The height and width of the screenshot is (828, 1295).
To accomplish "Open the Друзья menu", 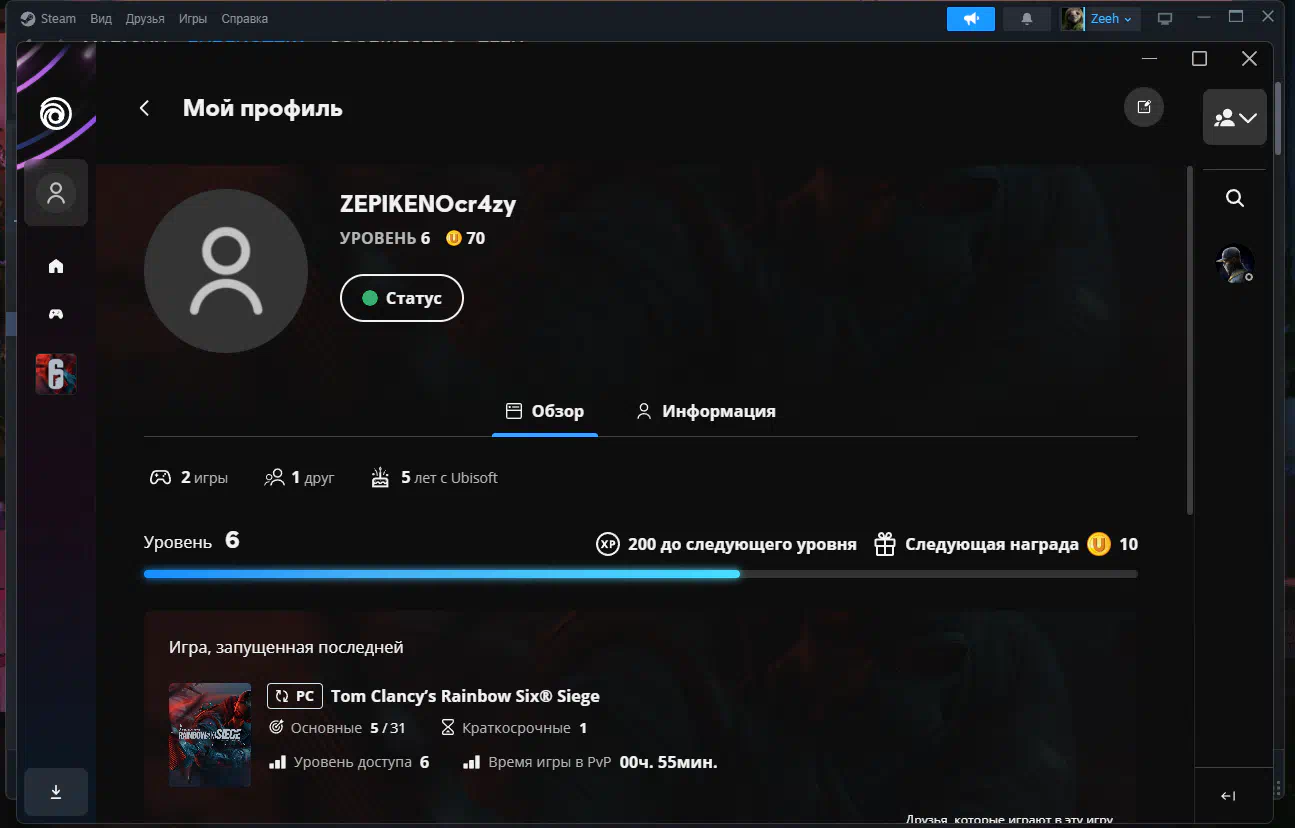I will pyautogui.click(x=146, y=19).
